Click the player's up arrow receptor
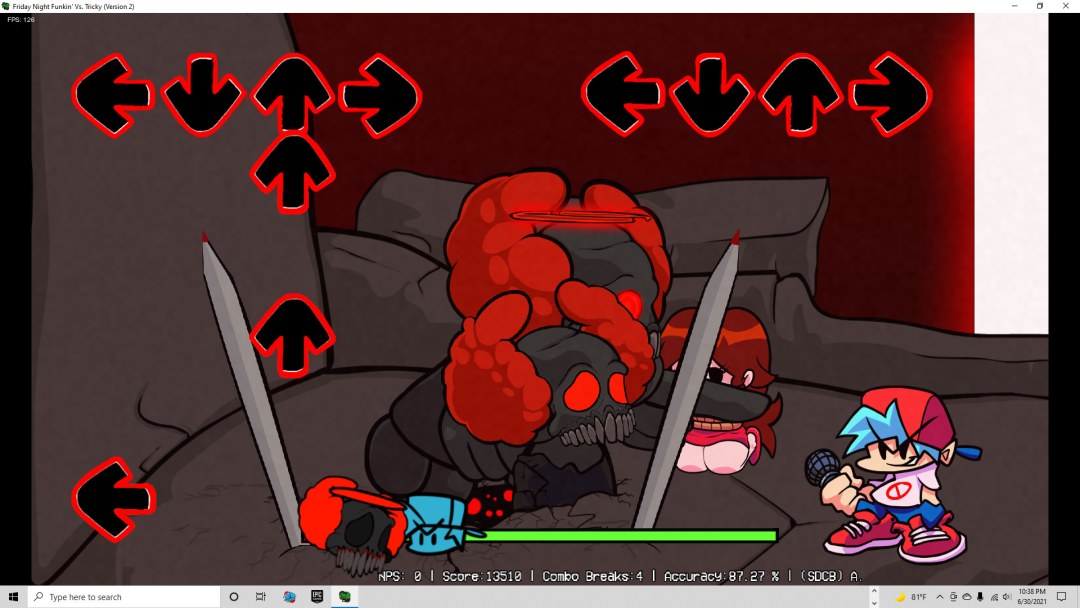The image size is (1080, 608). [x=800, y=94]
